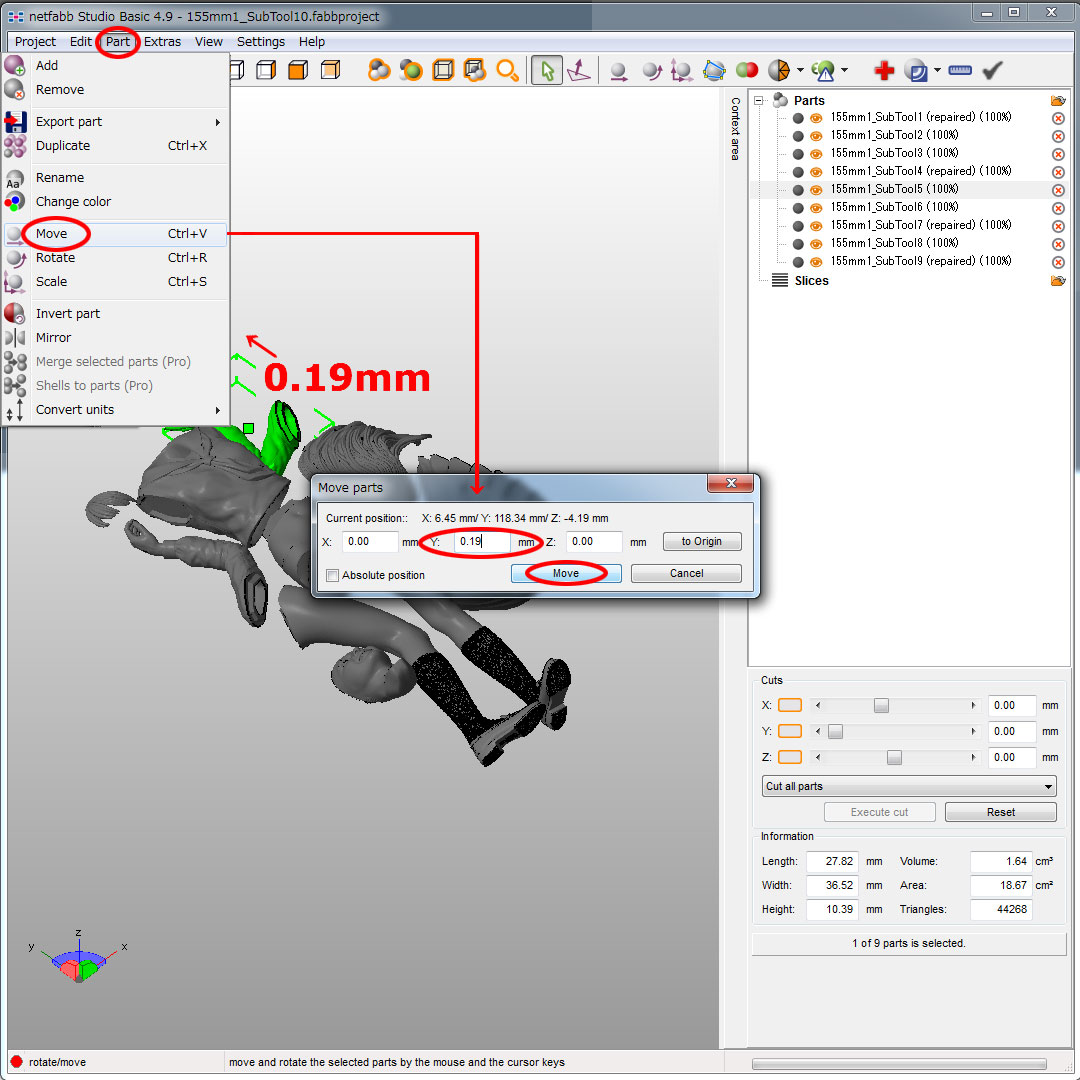Collapse the Parts tree node
This screenshot has height=1080, width=1080.
click(x=758, y=101)
